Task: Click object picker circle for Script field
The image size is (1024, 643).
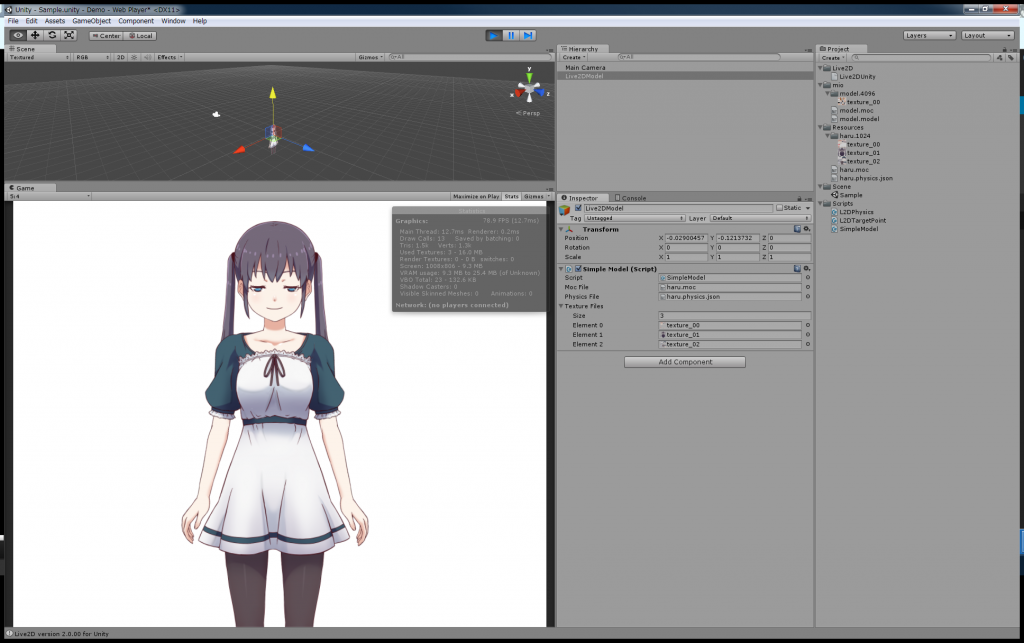Action: [808, 277]
